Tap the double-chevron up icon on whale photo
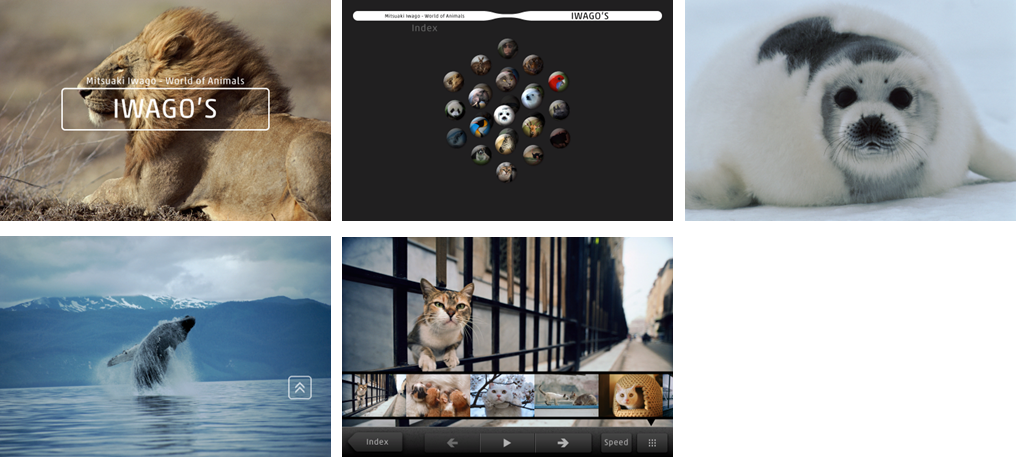This screenshot has width=1016, height=461. coord(299,388)
